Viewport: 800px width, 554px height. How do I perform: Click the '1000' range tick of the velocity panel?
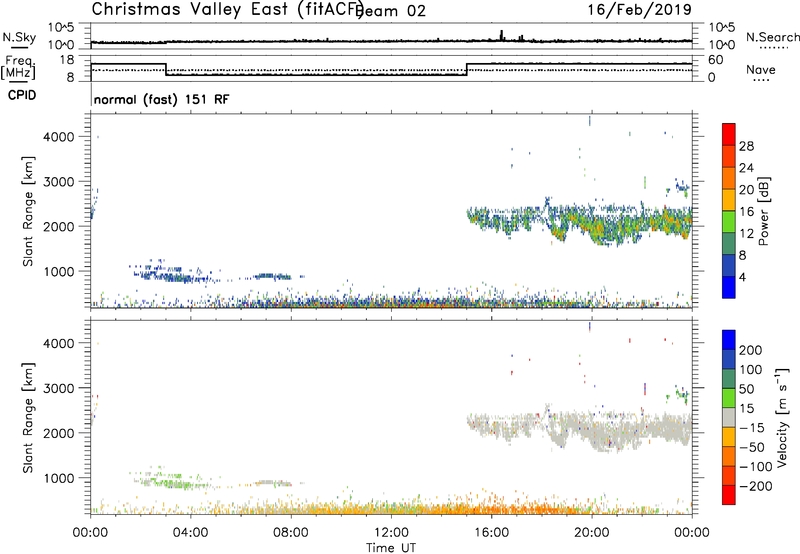(59, 478)
